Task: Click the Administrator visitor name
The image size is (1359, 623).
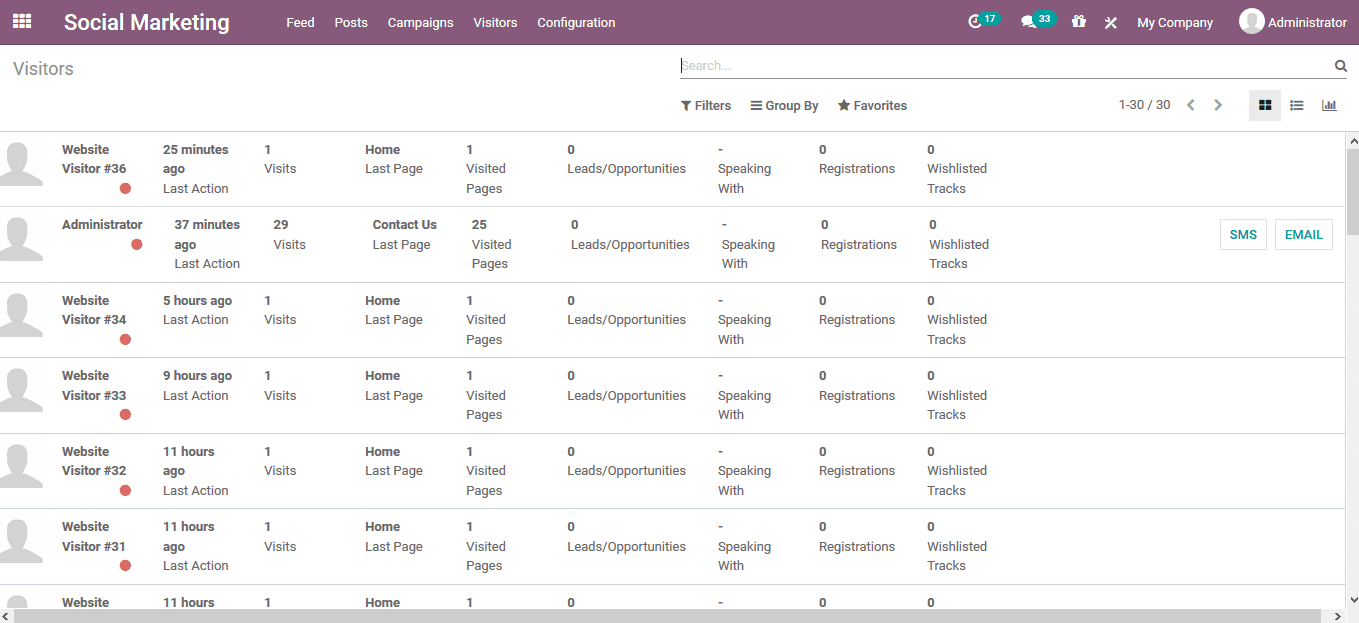Action: (102, 225)
